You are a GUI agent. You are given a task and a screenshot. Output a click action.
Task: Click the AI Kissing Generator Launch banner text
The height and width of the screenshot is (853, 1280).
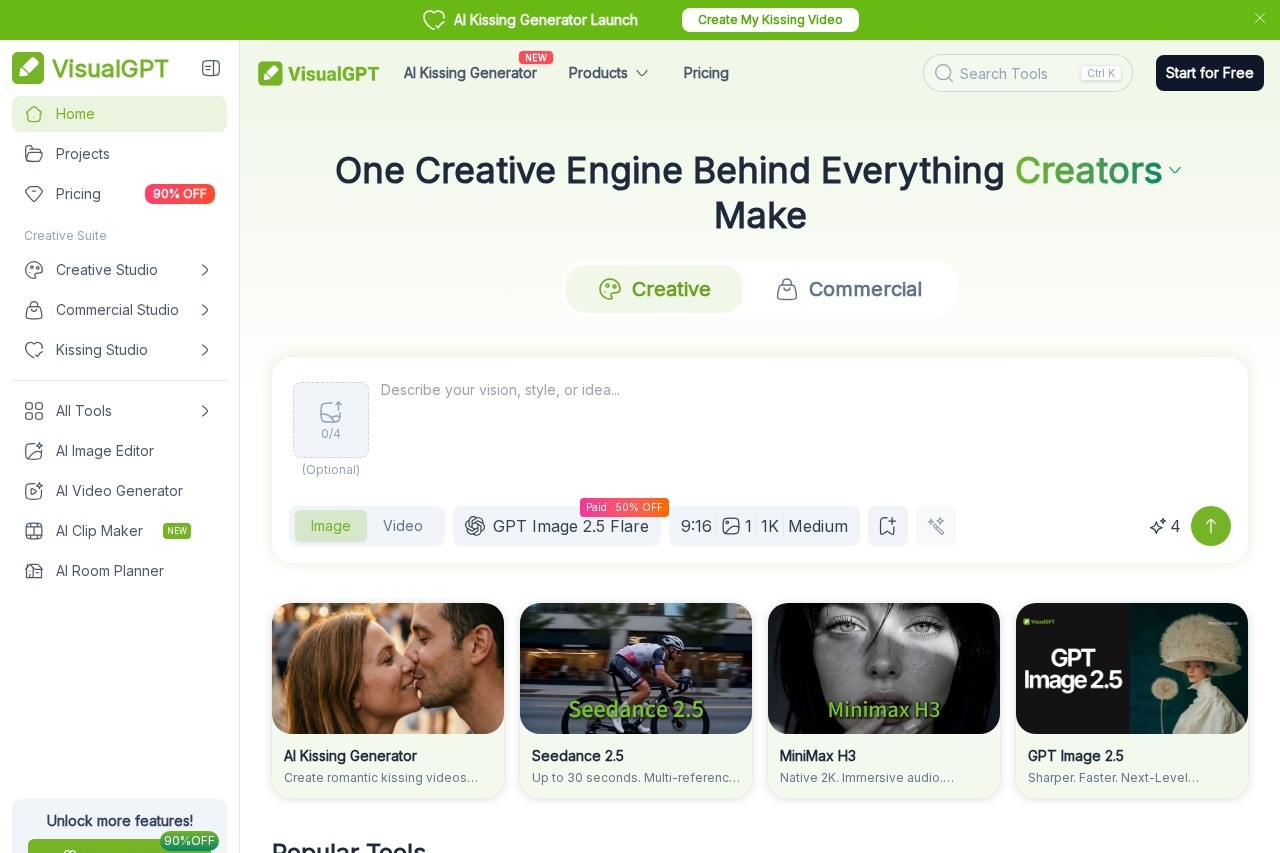[546, 20]
